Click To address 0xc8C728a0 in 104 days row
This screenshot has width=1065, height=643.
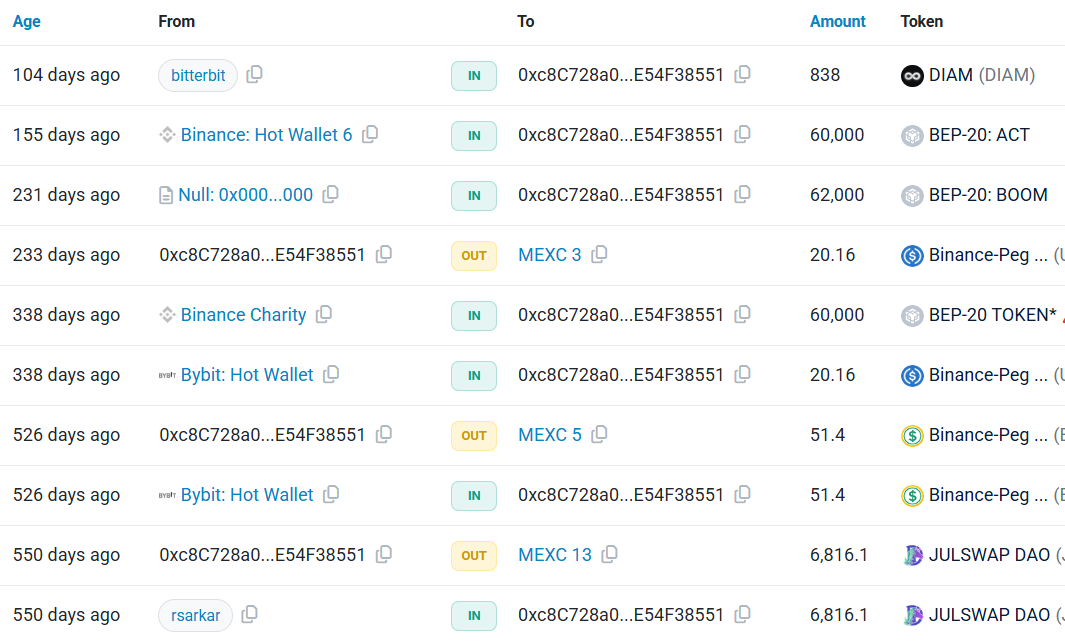621,75
